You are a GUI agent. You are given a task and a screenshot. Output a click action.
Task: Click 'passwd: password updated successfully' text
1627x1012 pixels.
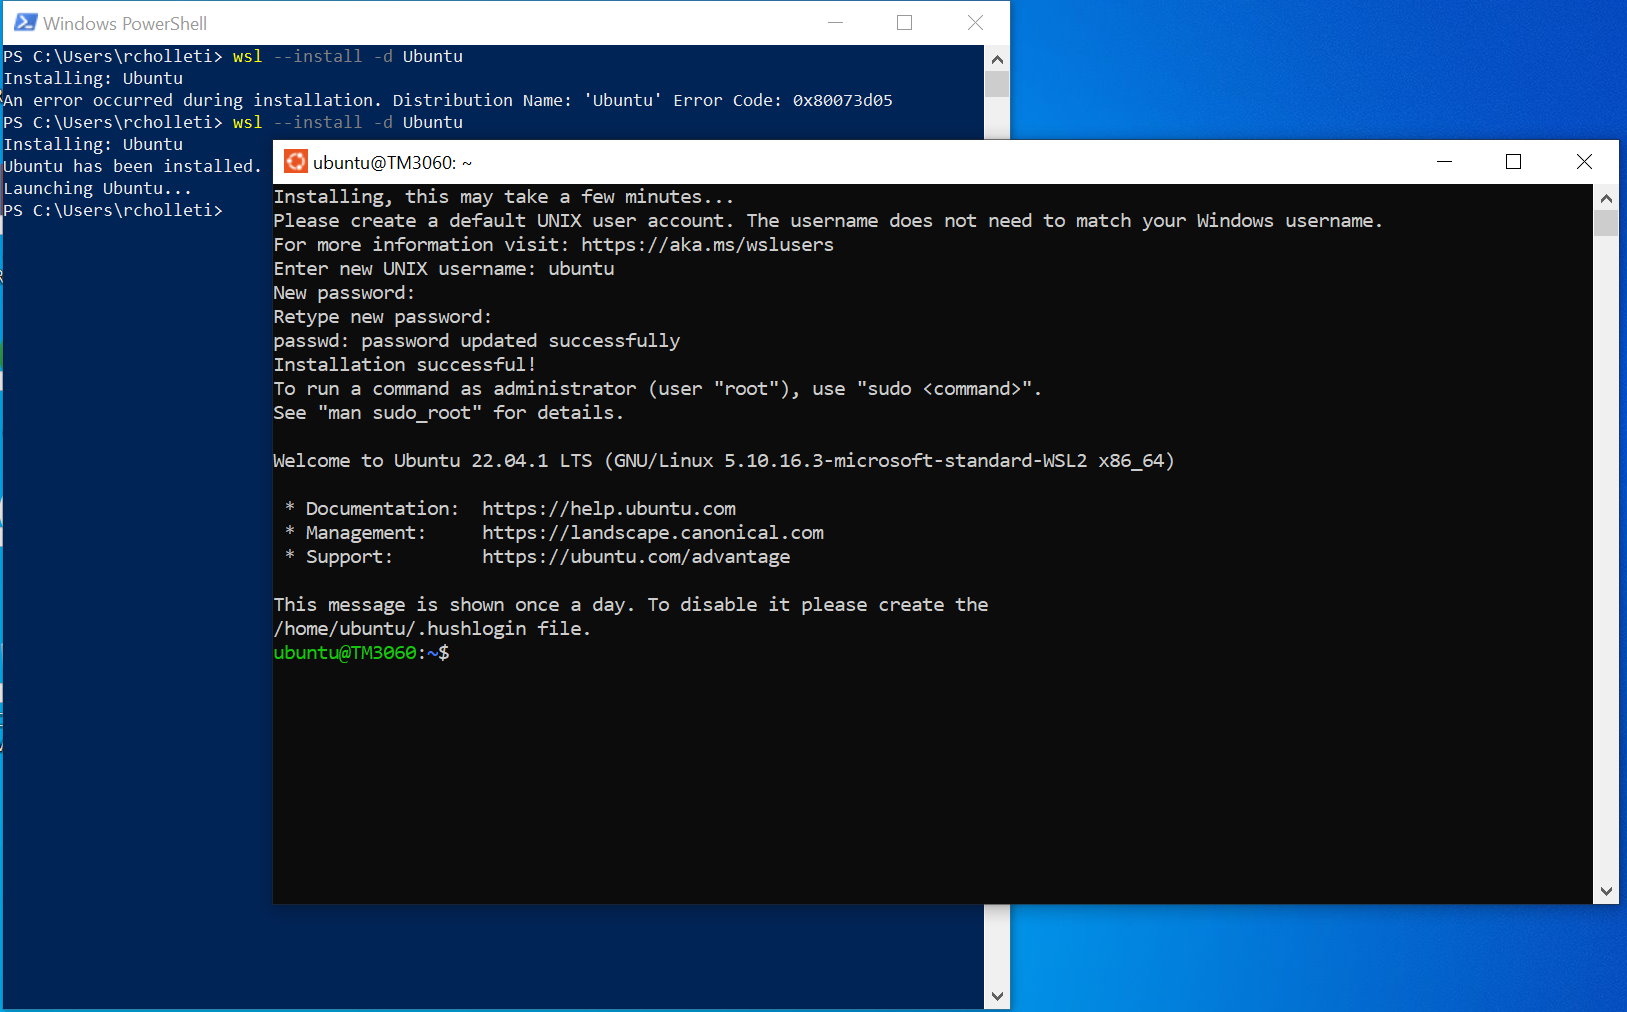coord(477,341)
